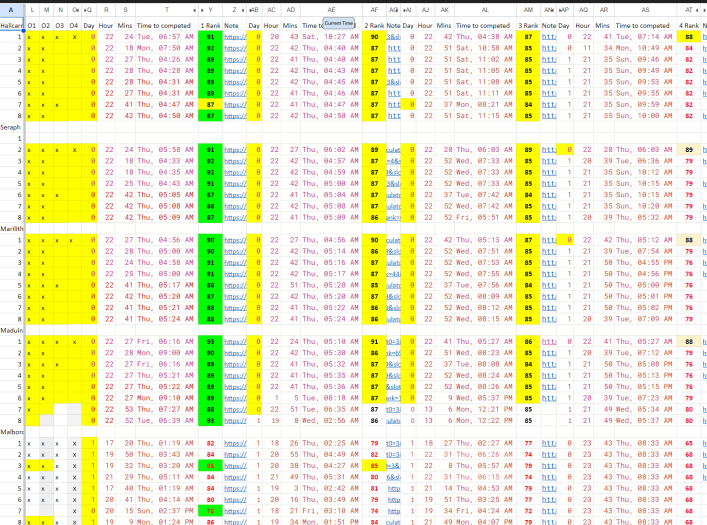The height and width of the screenshot is (525, 707).
Task: Select the O4 header cell
Action: tap(74, 26)
